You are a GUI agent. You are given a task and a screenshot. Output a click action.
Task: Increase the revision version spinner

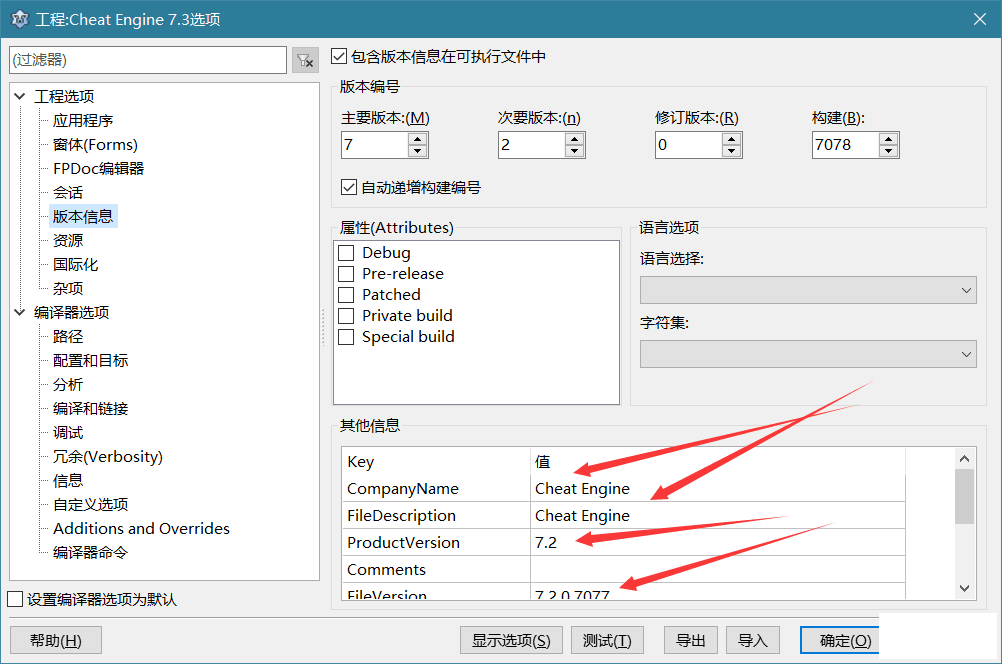[732, 139]
